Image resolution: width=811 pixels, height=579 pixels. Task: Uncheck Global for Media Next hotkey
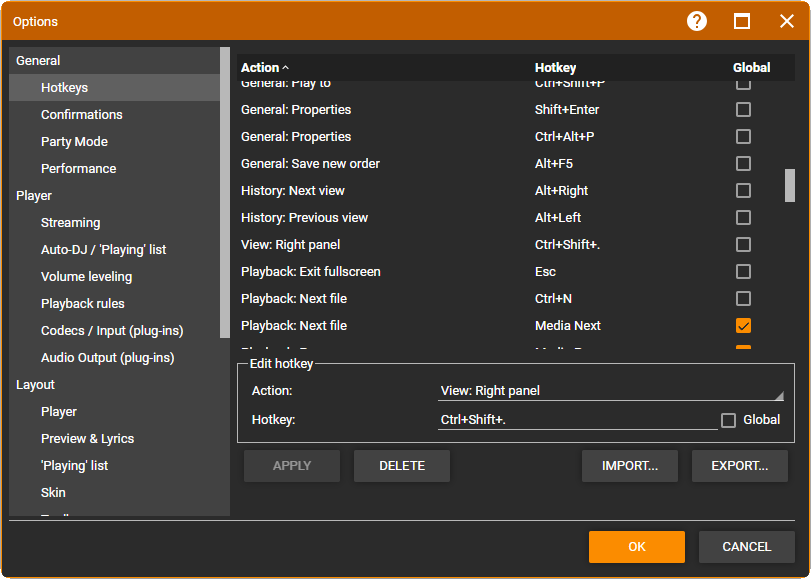[x=743, y=326]
